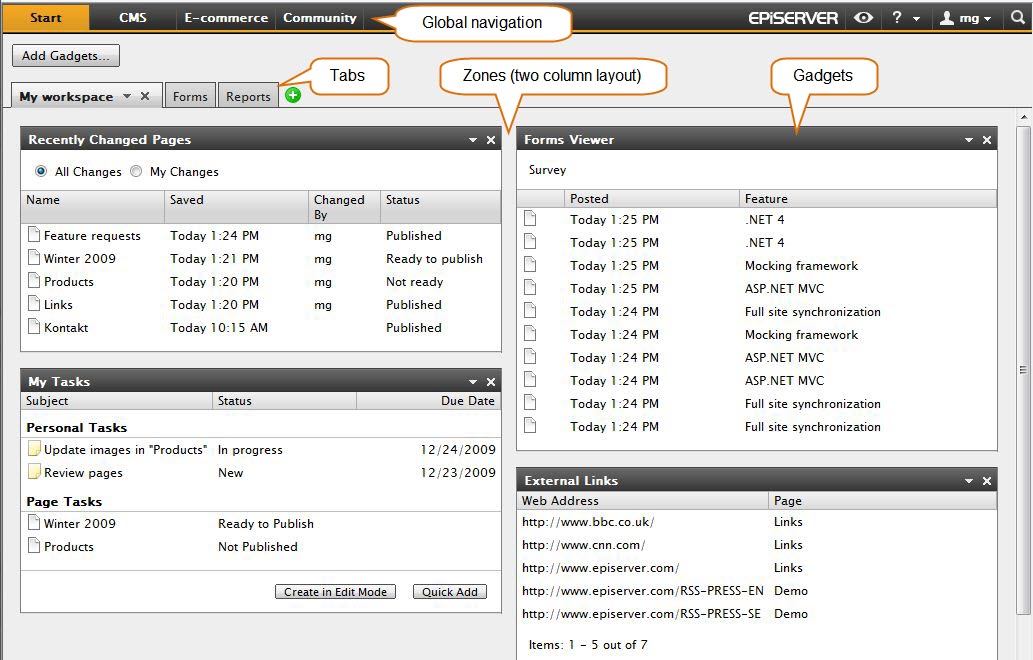Click the eye preview icon in the top bar
This screenshot has height=660, width=1033.
tap(862, 17)
